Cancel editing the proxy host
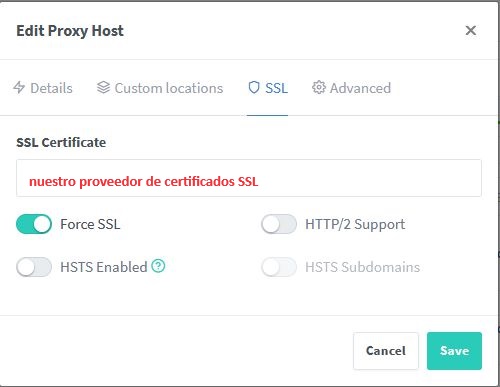The height and width of the screenshot is (387, 500). tap(386, 351)
